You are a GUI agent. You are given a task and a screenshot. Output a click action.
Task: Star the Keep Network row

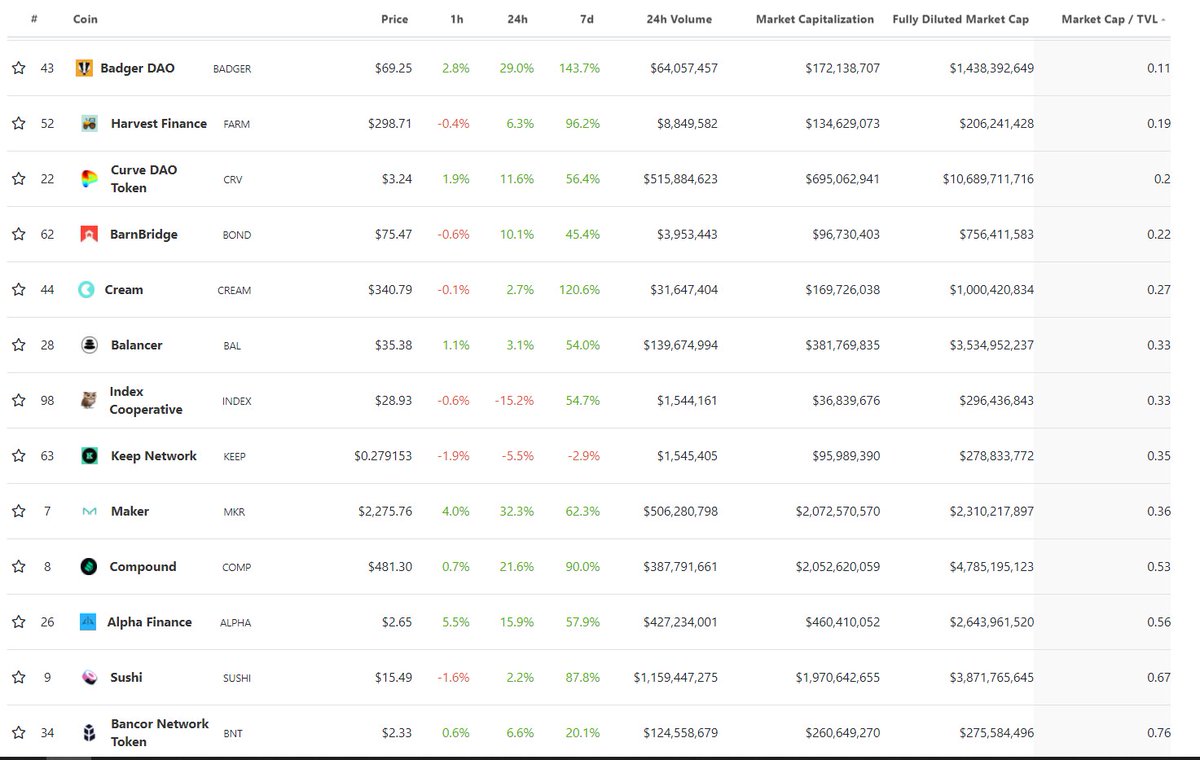coord(18,456)
